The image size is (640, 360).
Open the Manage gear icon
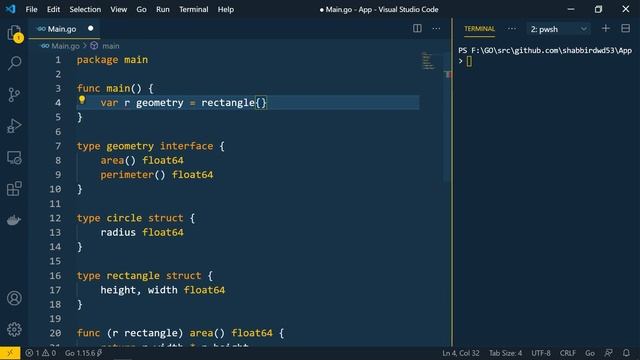pos(14,329)
